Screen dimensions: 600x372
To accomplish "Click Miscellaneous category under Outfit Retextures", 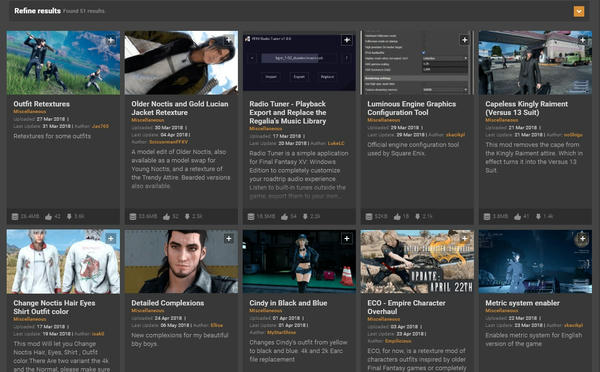I will click(x=29, y=112).
